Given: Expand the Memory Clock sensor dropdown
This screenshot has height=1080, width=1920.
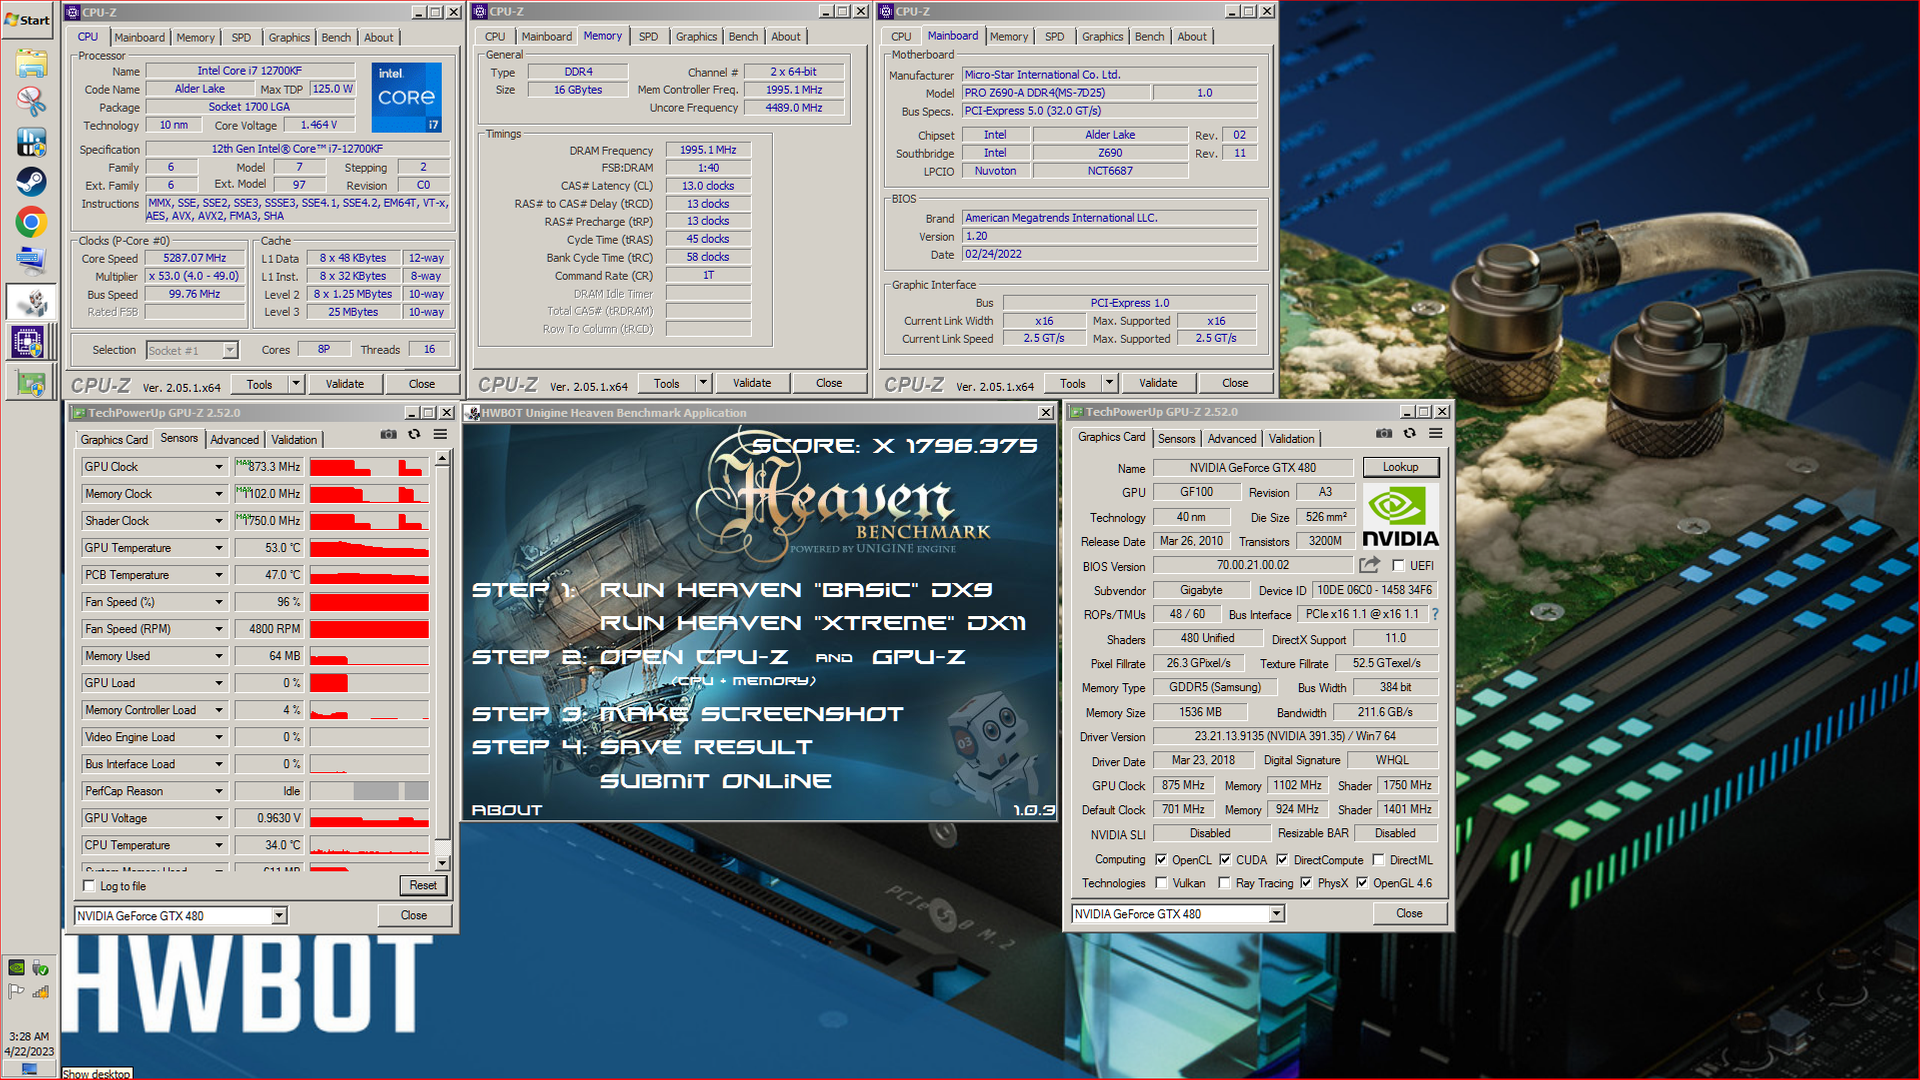Looking at the screenshot, I should point(219,494).
